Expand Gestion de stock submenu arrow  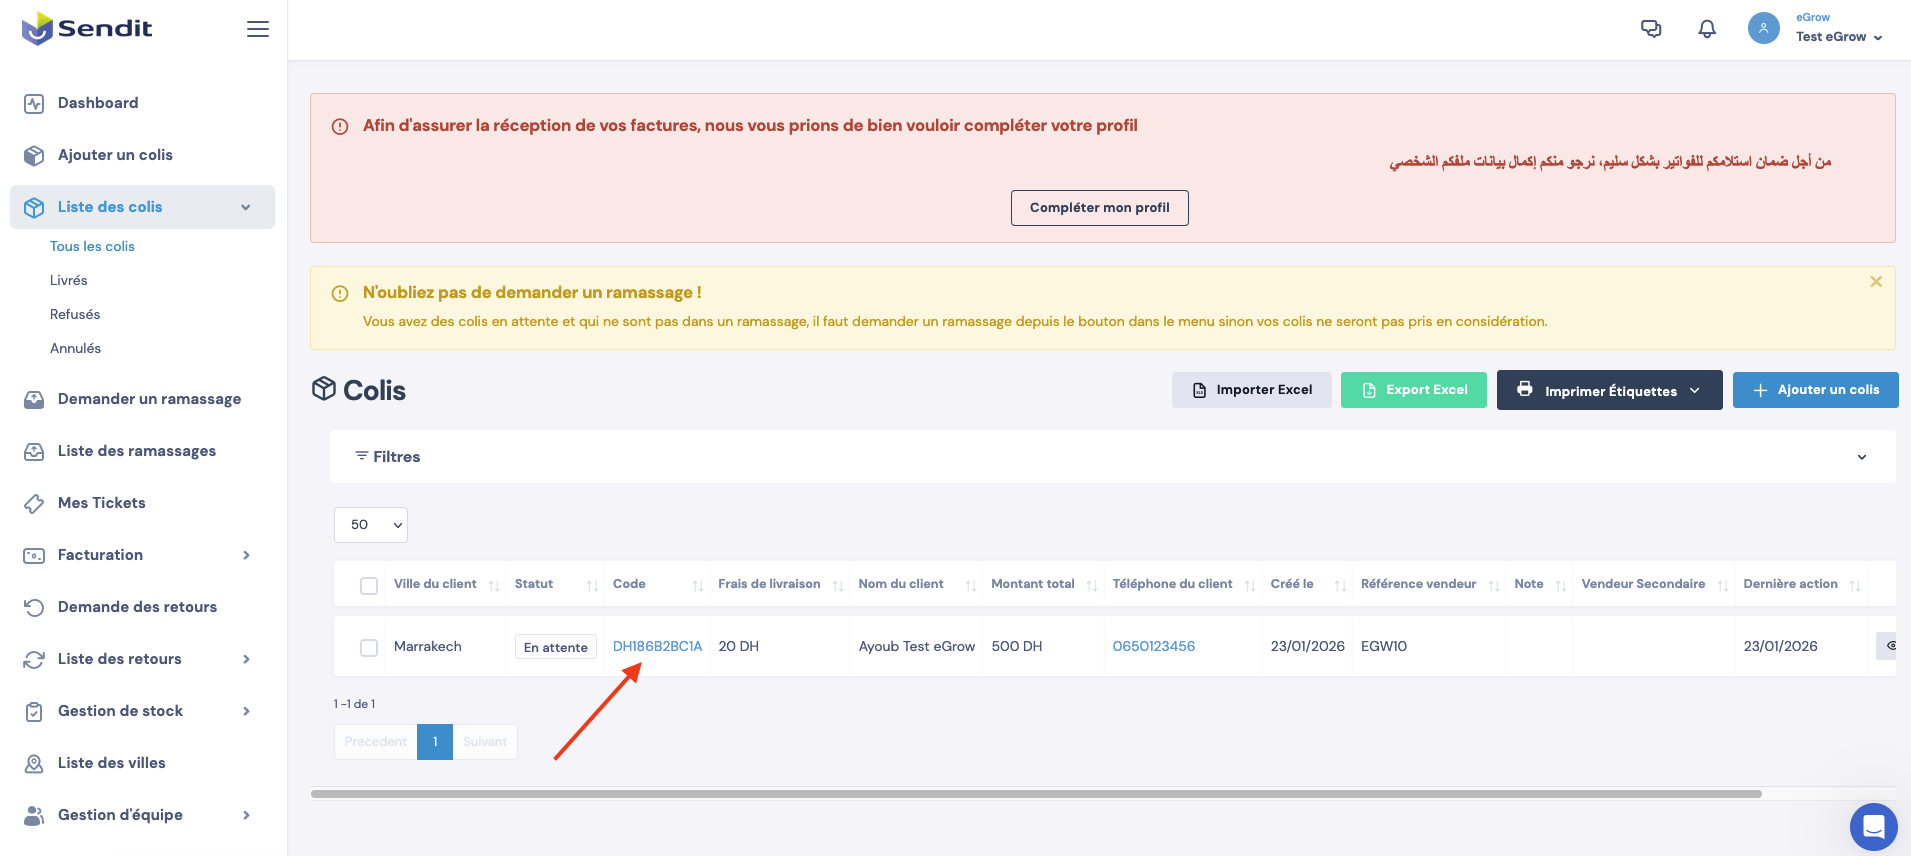(246, 711)
